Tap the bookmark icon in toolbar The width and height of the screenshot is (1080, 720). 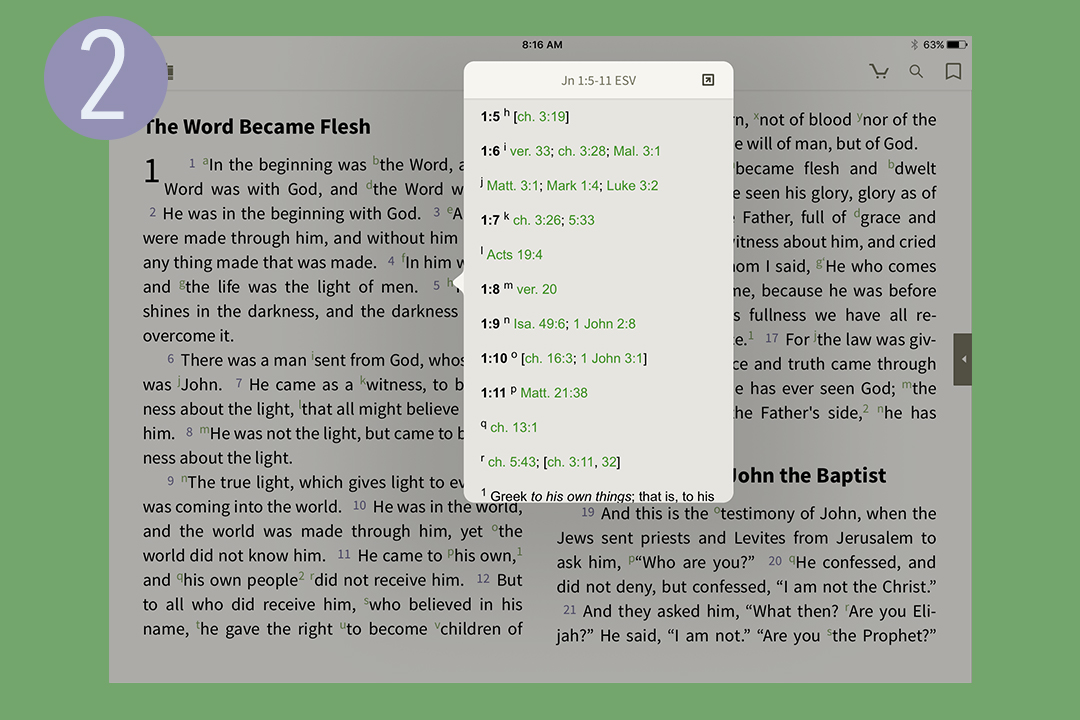(953, 71)
